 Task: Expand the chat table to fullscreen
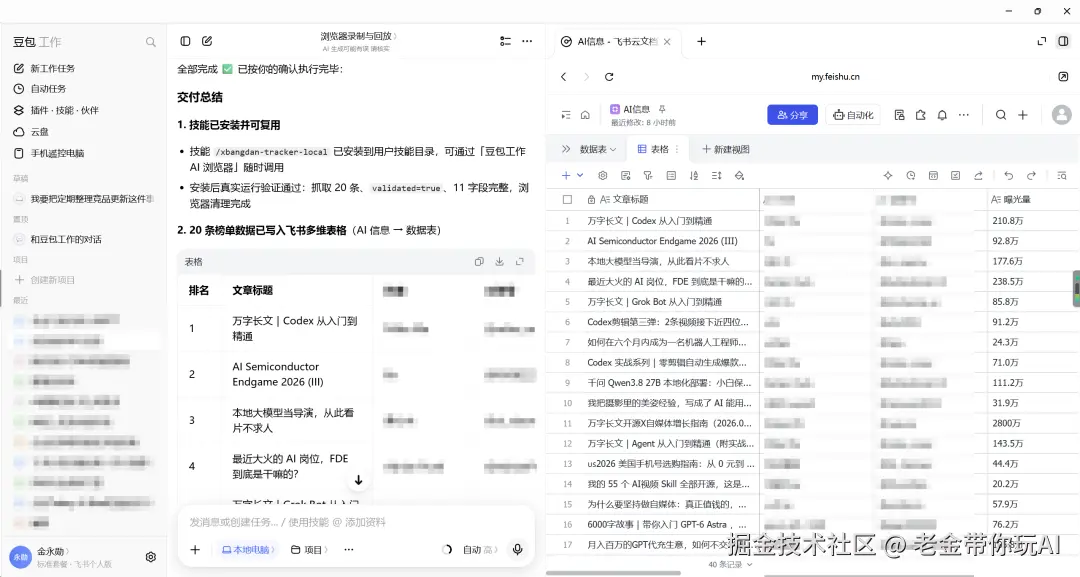(520, 262)
